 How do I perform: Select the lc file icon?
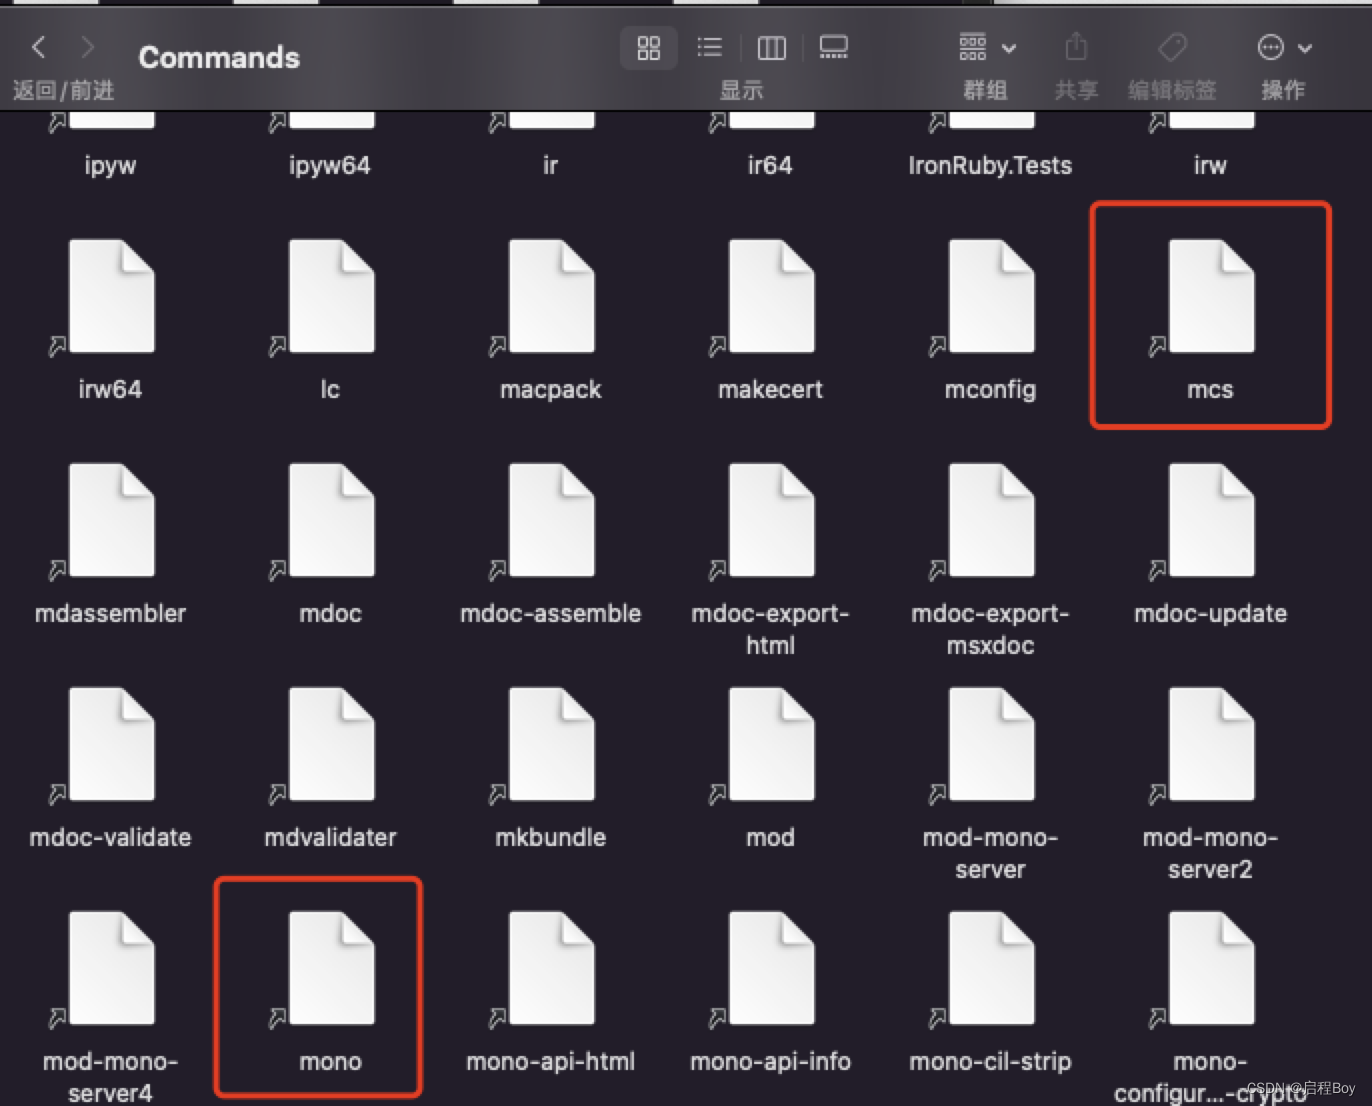point(331,296)
